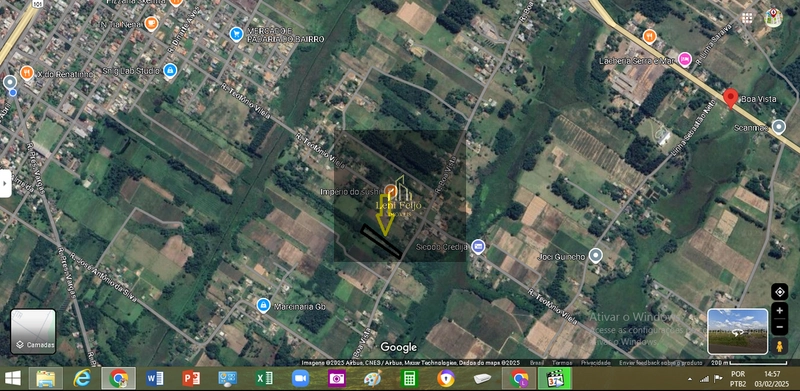The width and height of the screenshot is (800, 391).
Task: Switch the POR PTB2 input language
Action: (738, 379)
